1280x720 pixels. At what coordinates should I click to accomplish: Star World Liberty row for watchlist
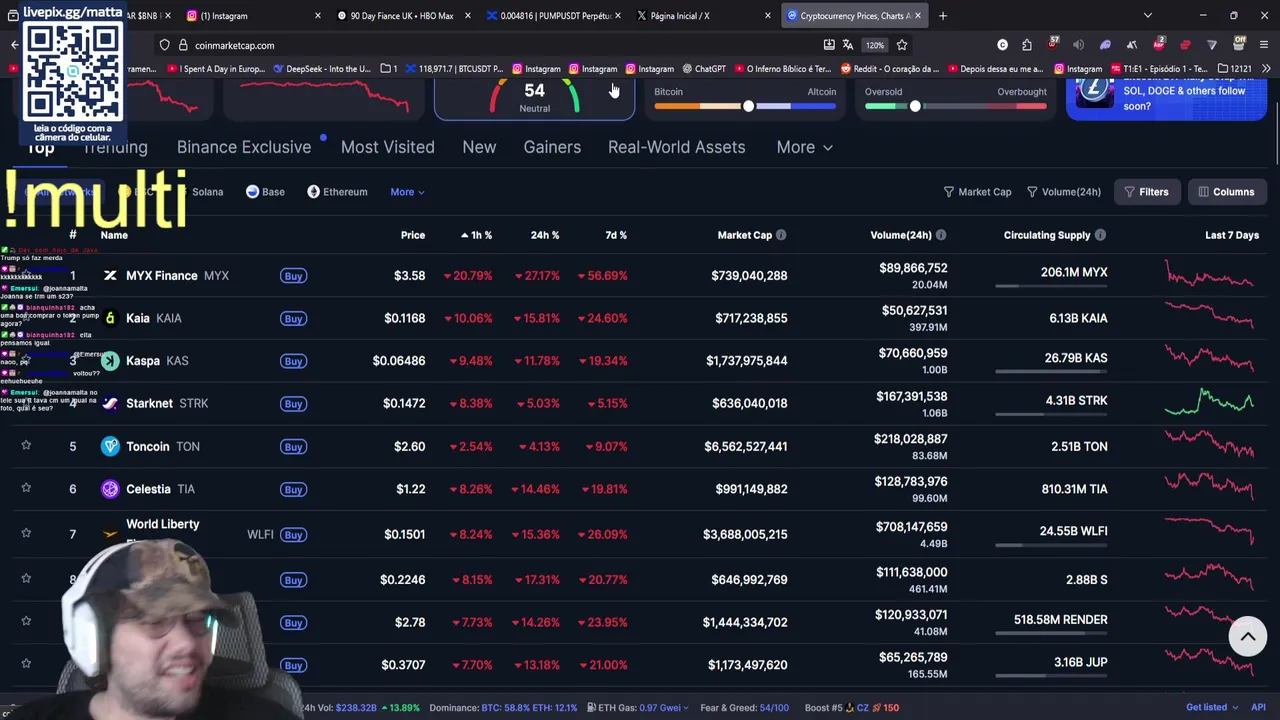coord(26,533)
